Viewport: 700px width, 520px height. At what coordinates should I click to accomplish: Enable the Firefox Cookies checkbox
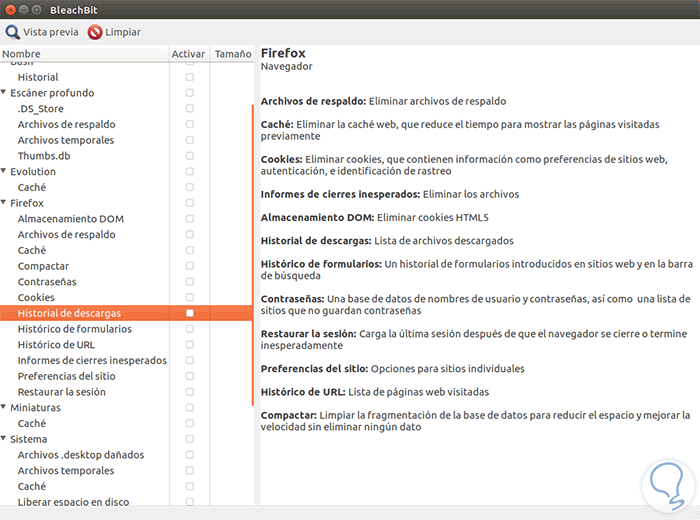(x=190, y=297)
